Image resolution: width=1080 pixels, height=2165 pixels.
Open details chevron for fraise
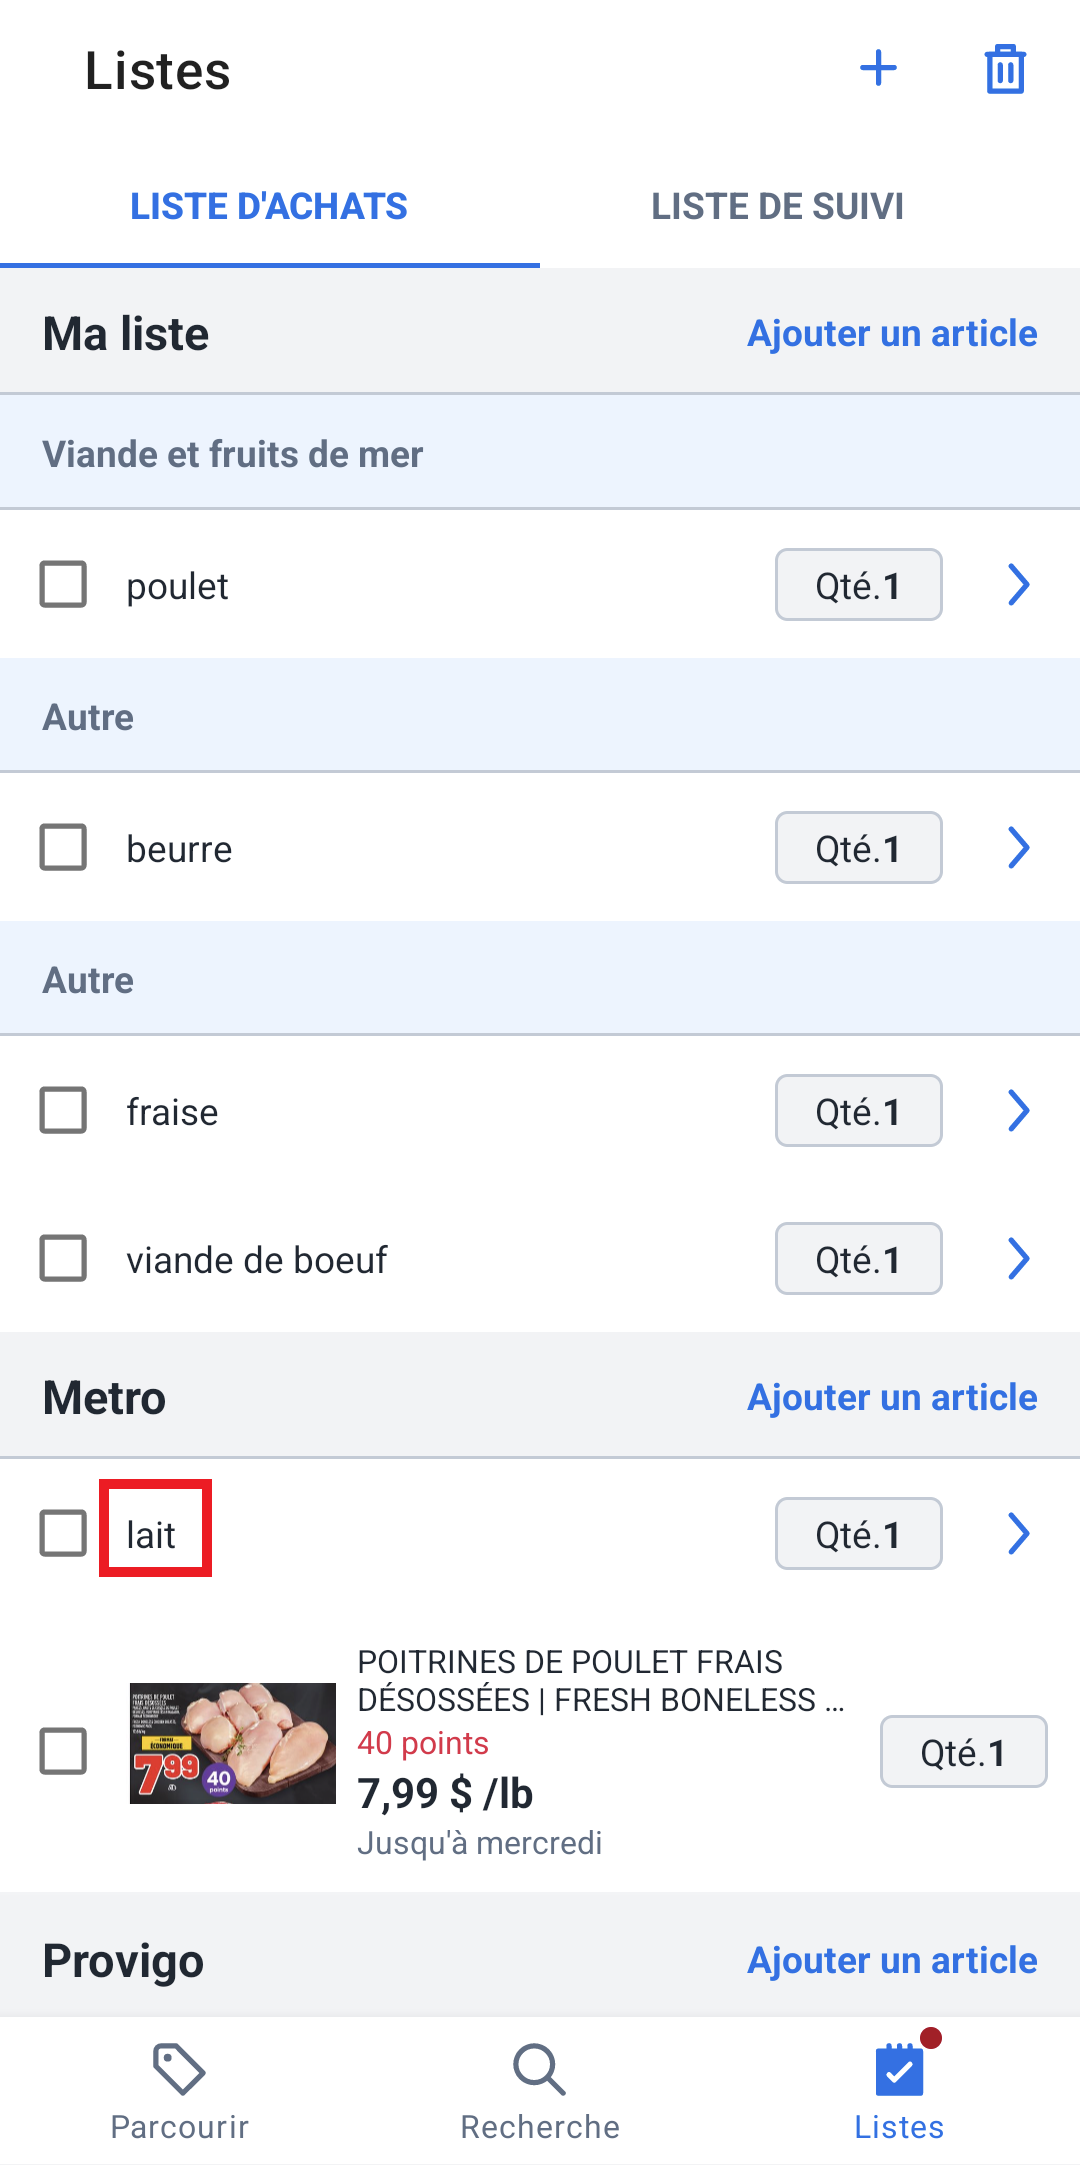(x=1018, y=1110)
